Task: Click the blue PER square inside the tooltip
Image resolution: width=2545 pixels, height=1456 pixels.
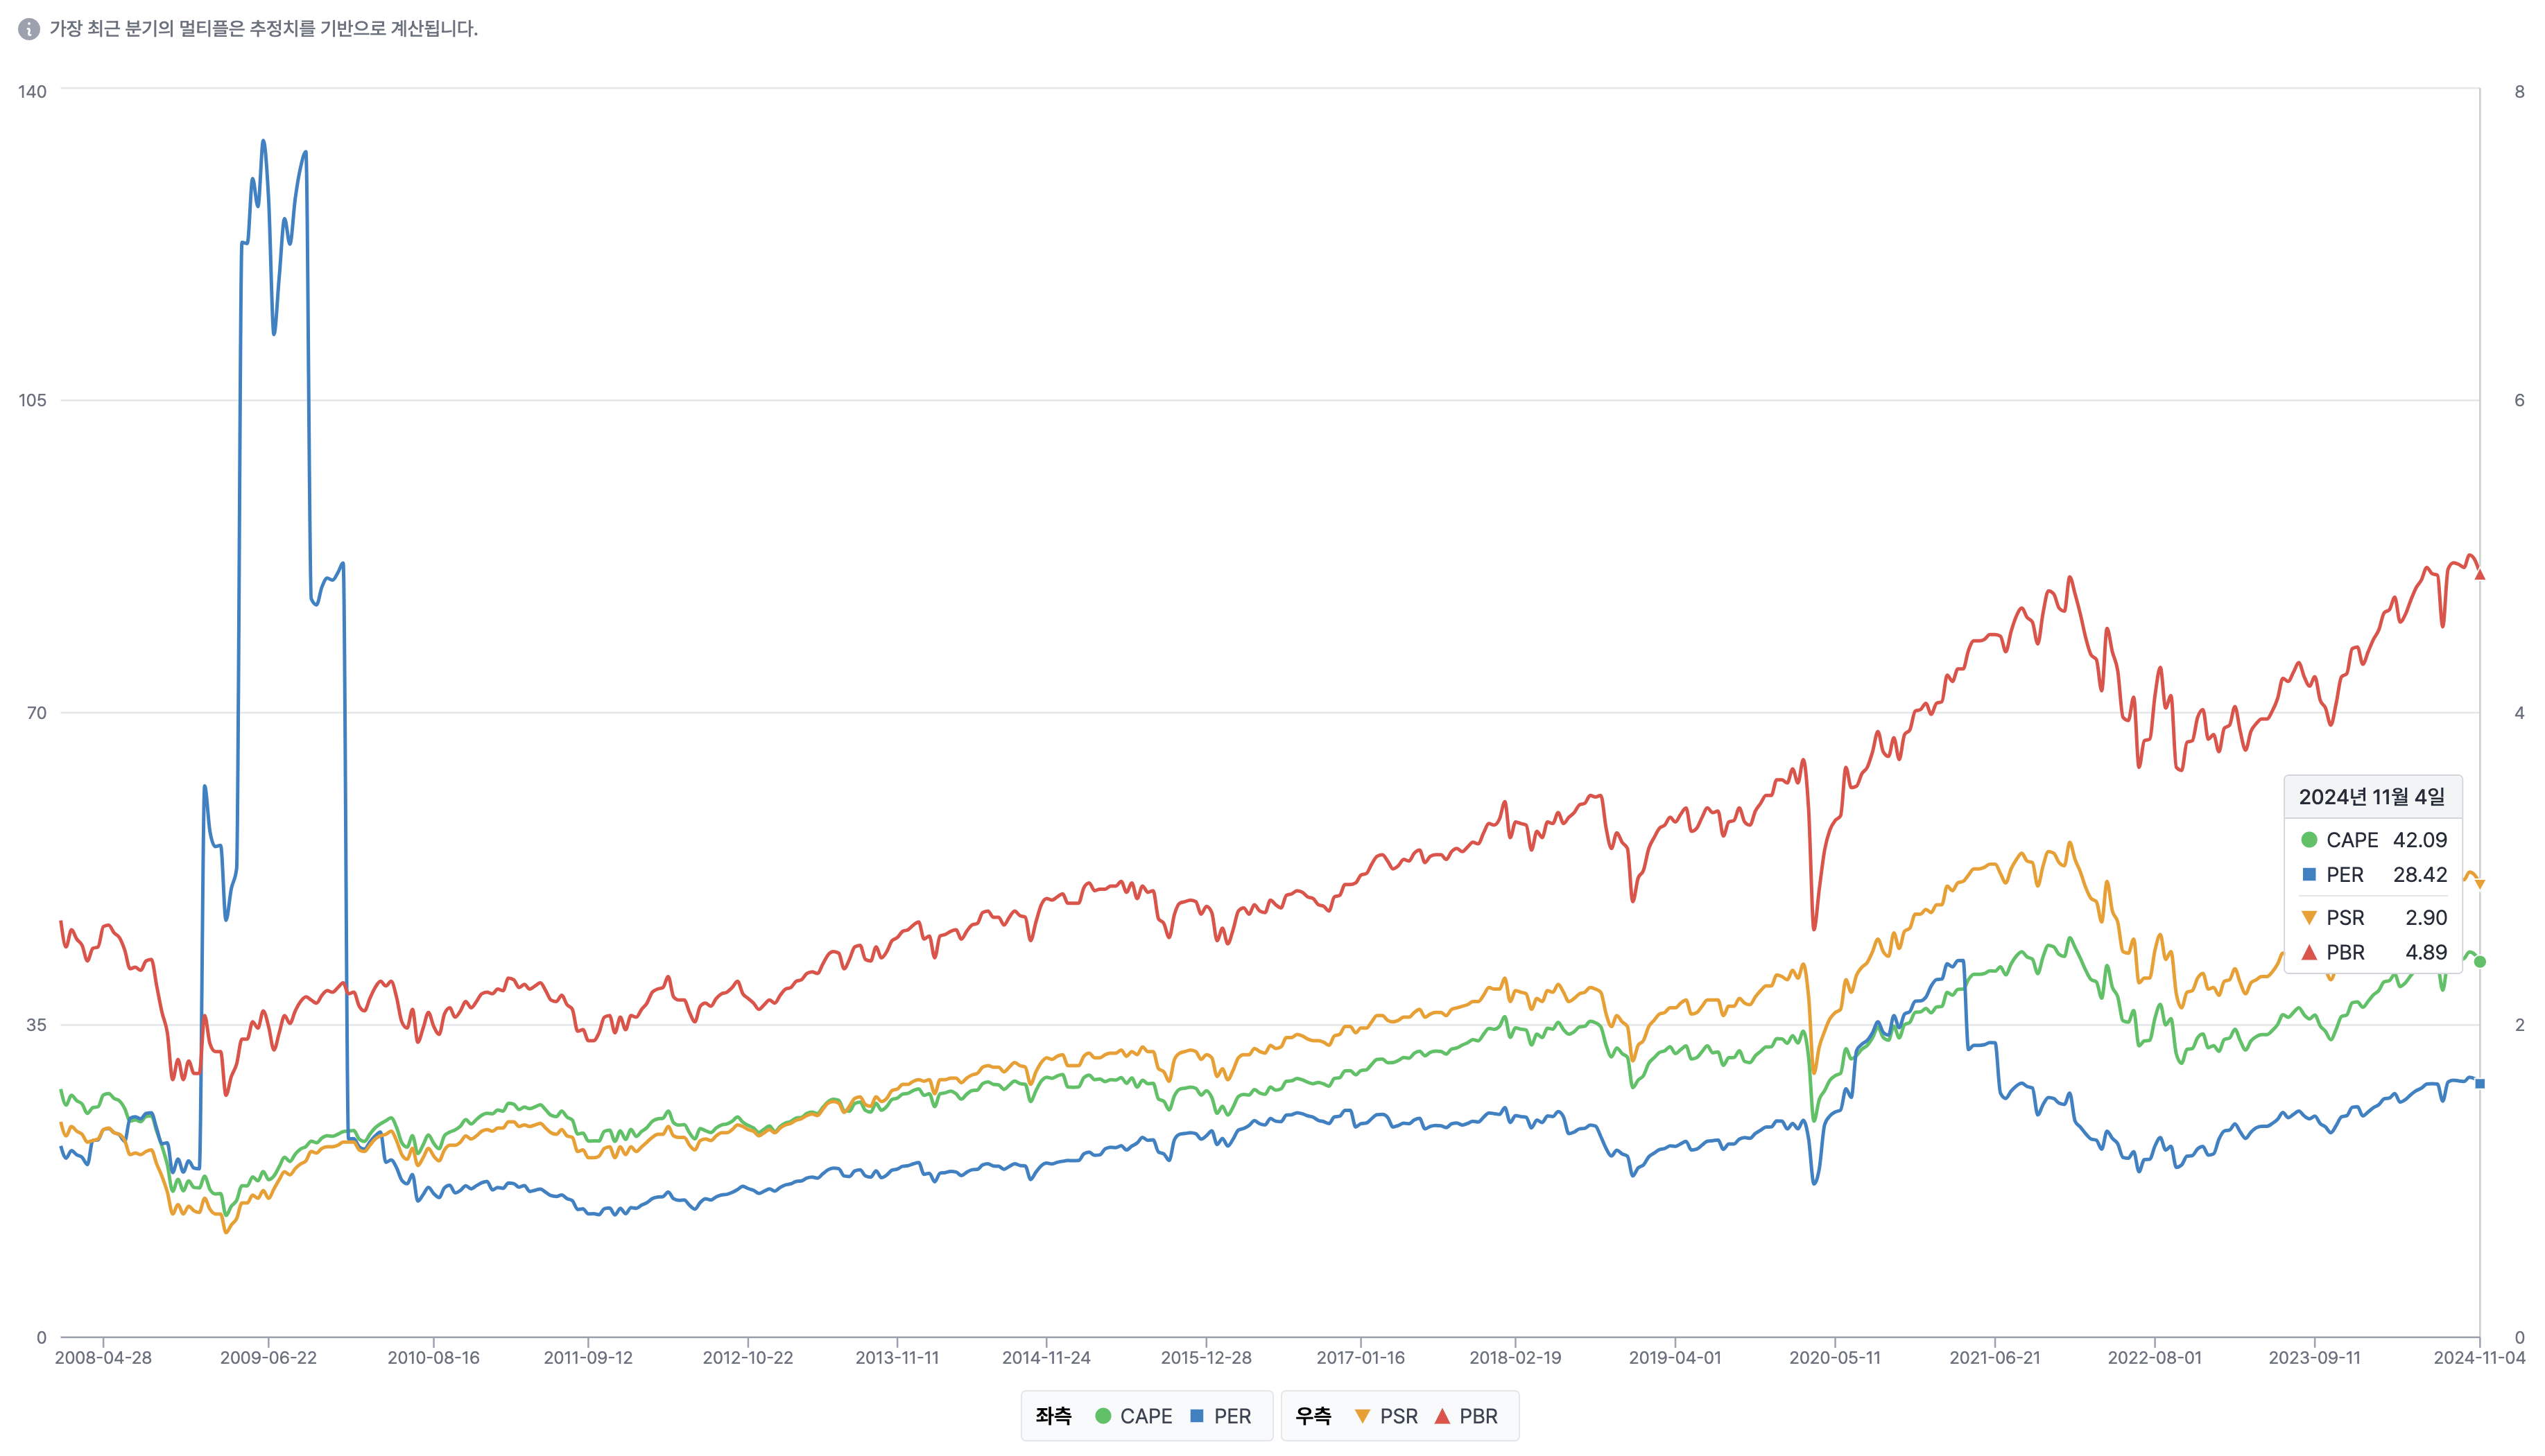Action: coord(2309,875)
